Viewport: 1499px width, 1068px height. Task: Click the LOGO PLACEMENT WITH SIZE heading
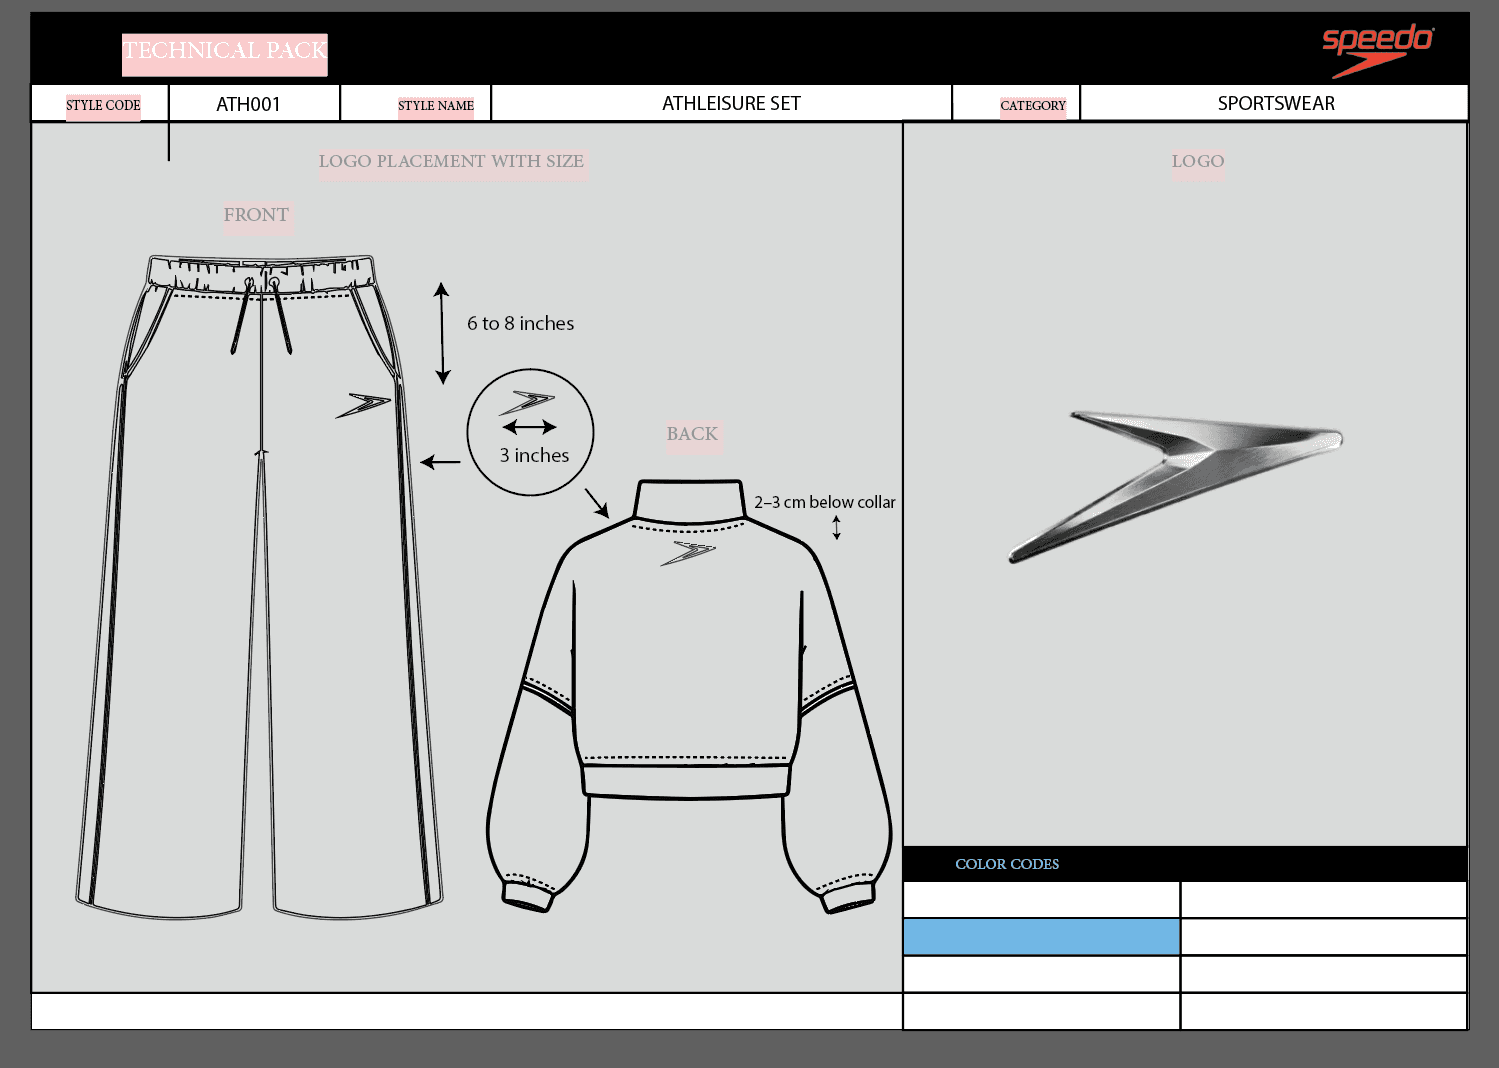(451, 161)
